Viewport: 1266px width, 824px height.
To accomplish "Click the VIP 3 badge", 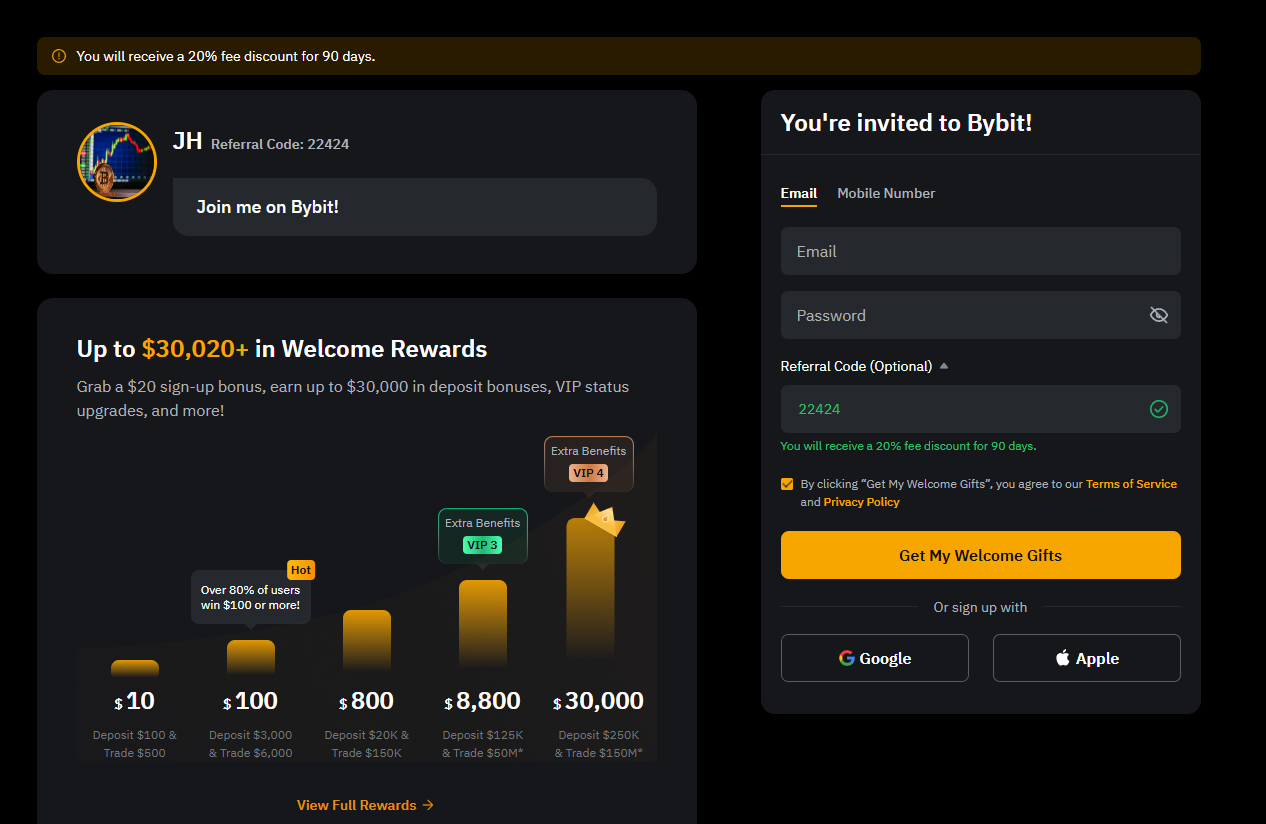I will point(482,545).
